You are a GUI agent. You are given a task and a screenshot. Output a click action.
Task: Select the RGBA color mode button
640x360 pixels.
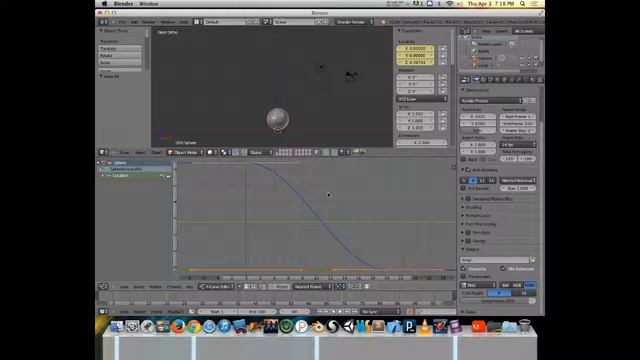[529, 285]
